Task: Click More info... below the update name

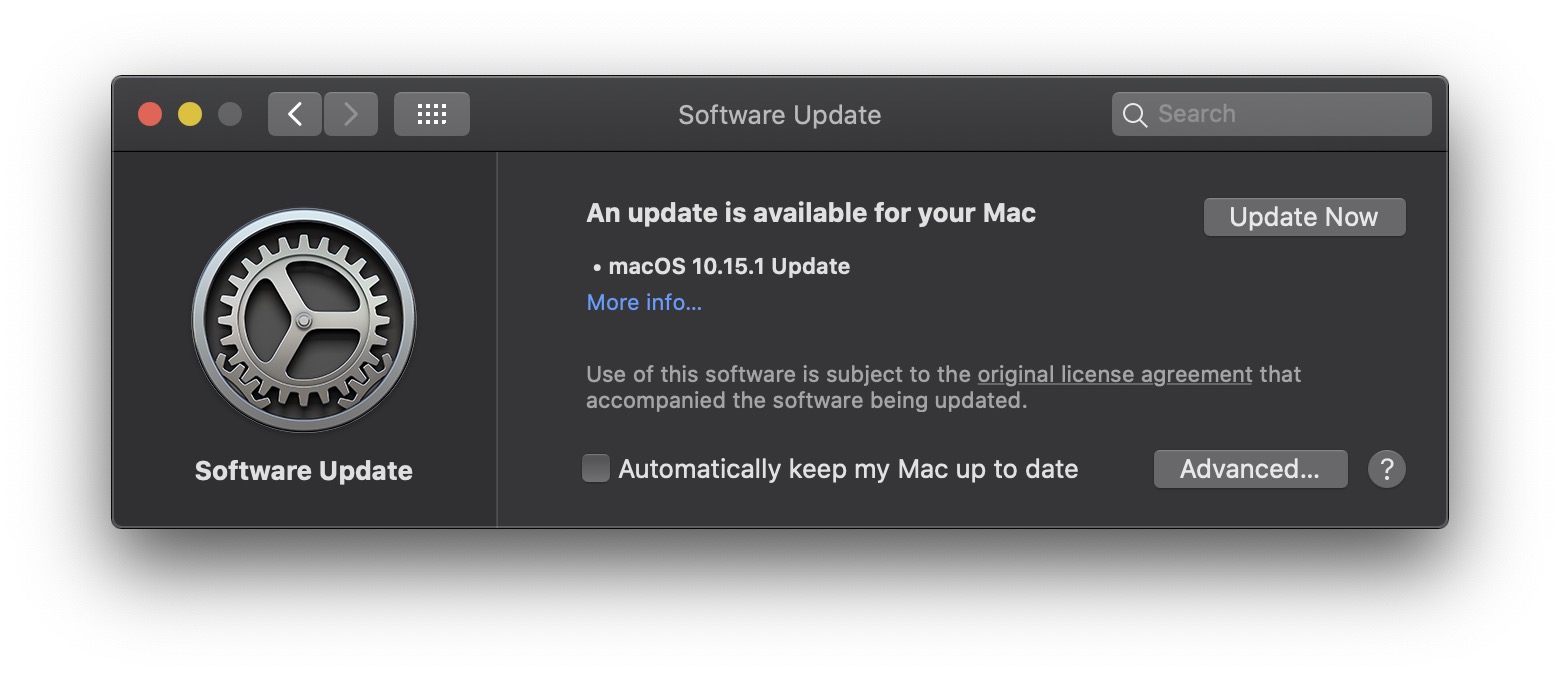Action: point(643,302)
